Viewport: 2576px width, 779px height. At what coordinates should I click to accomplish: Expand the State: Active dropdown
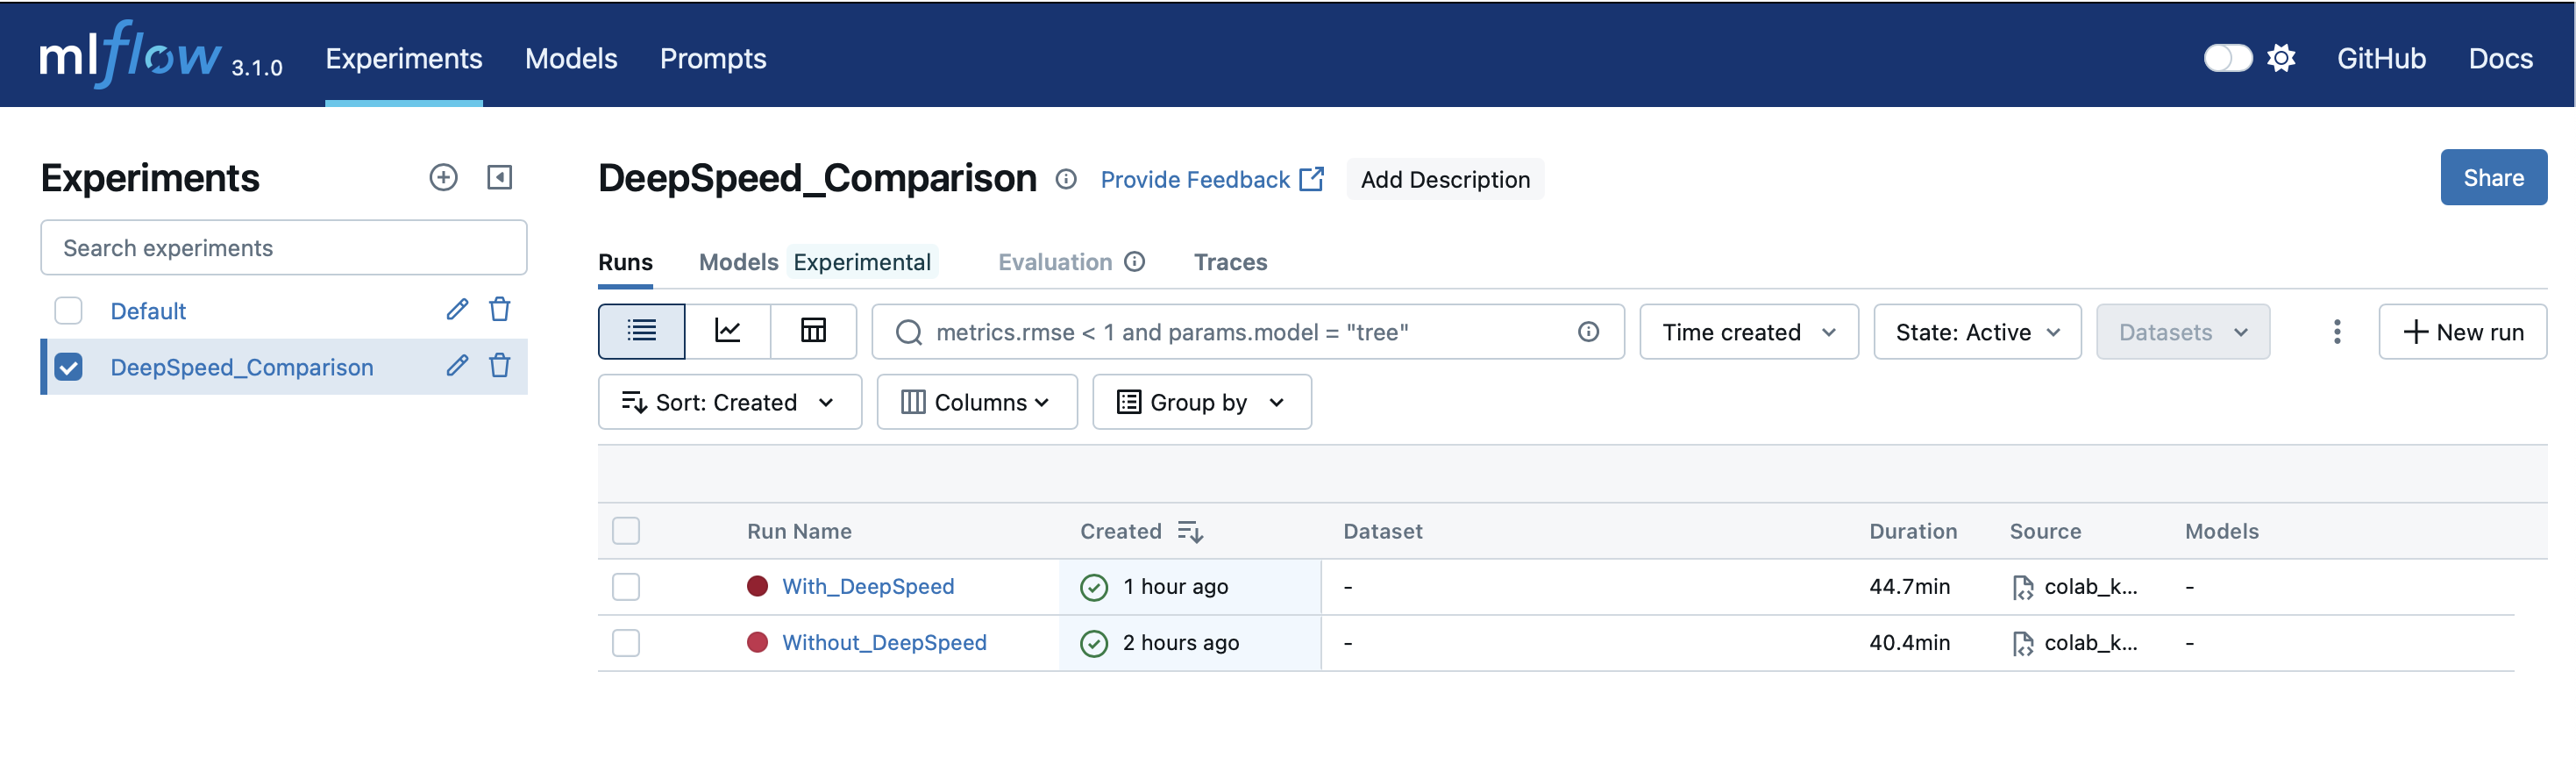coord(1977,332)
